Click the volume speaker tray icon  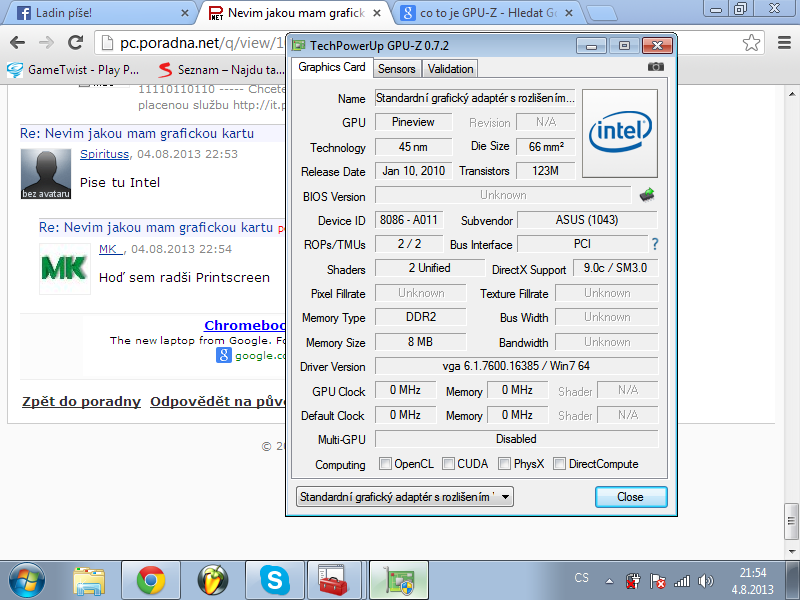click(x=708, y=580)
